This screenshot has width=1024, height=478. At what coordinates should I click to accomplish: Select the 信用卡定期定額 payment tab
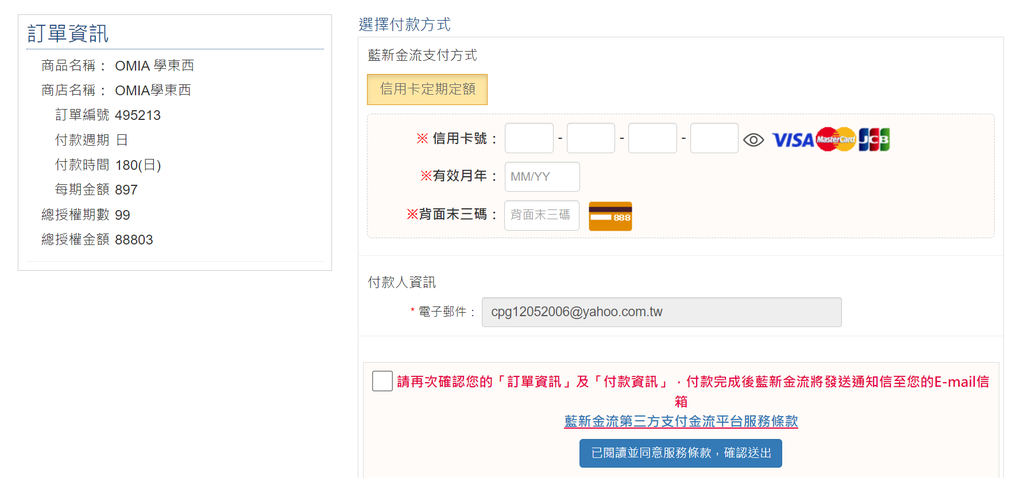point(428,89)
